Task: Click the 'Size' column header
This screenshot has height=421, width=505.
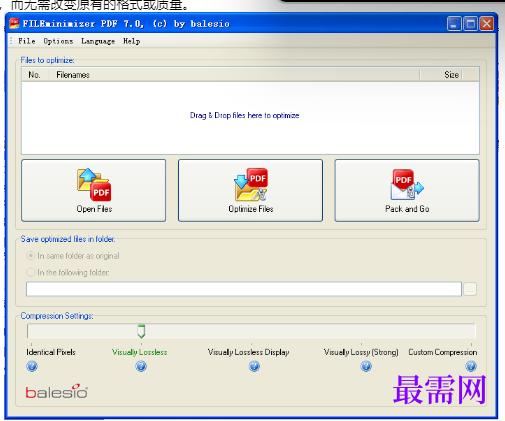Action: [441, 75]
